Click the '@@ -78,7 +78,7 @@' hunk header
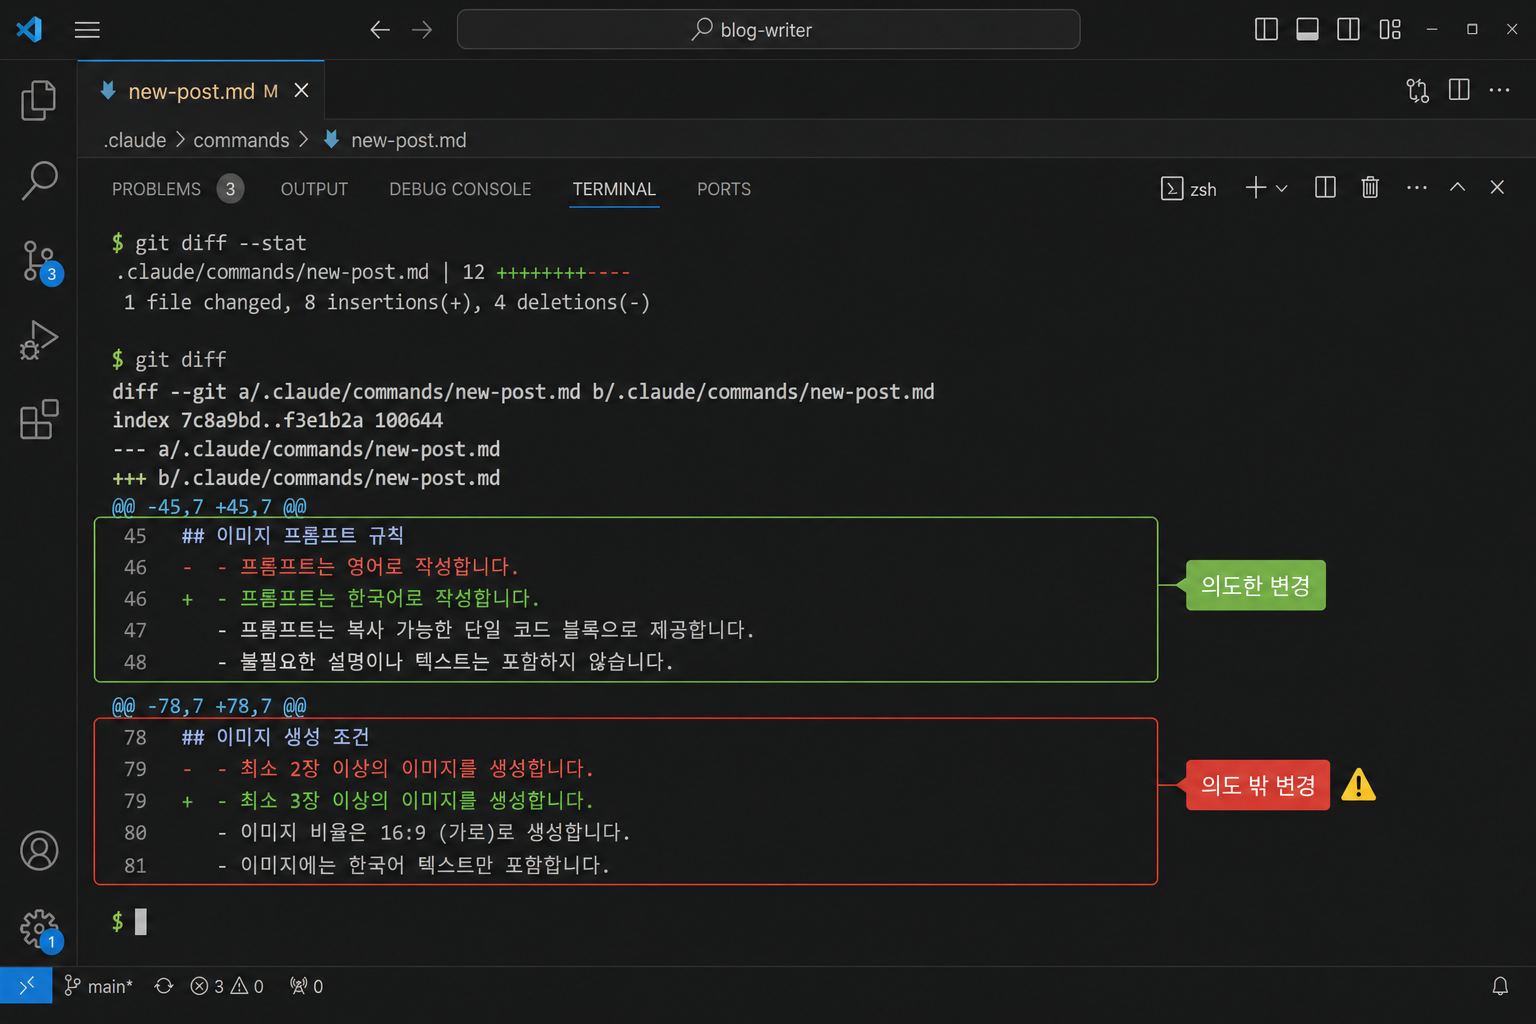 (x=209, y=707)
